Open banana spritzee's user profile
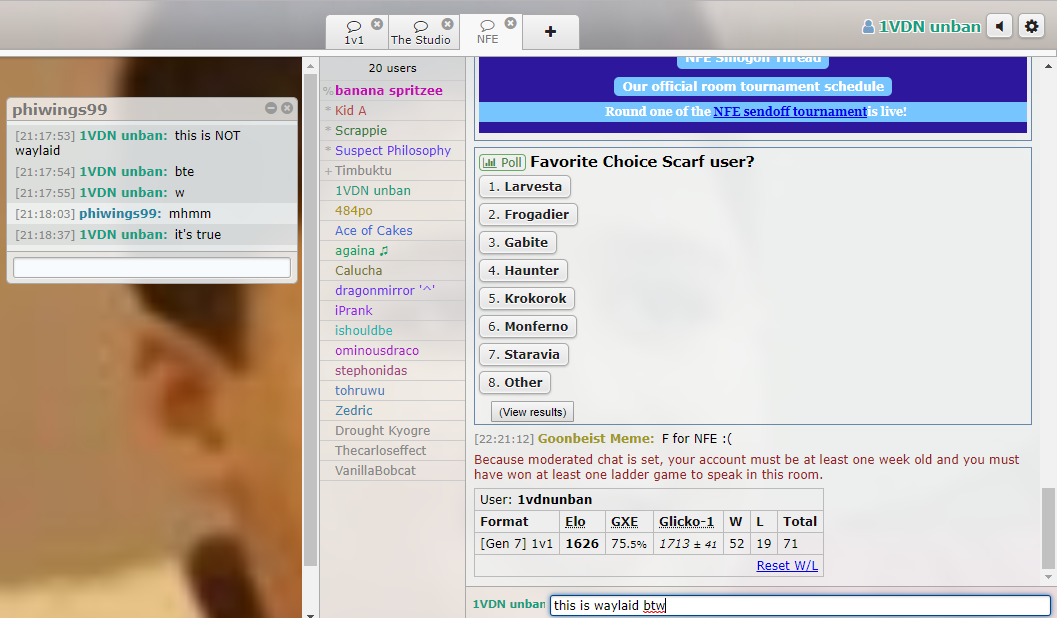 pyautogui.click(x=388, y=91)
